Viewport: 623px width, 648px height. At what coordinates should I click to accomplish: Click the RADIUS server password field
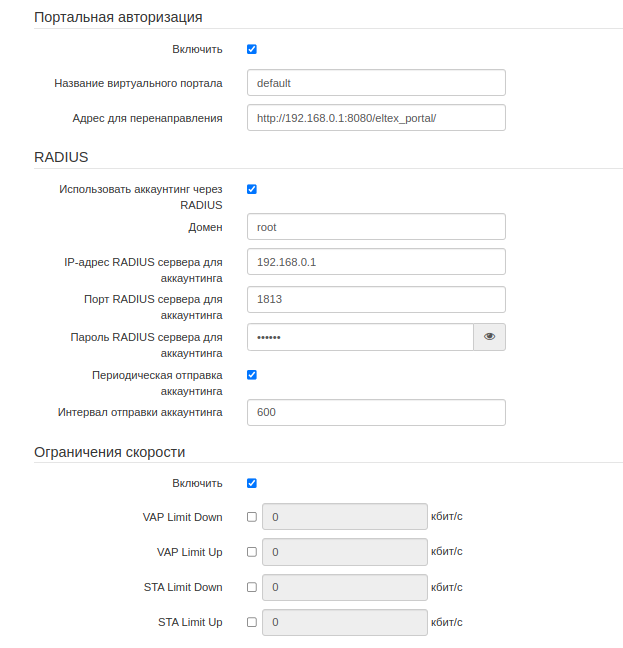(x=360, y=337)
